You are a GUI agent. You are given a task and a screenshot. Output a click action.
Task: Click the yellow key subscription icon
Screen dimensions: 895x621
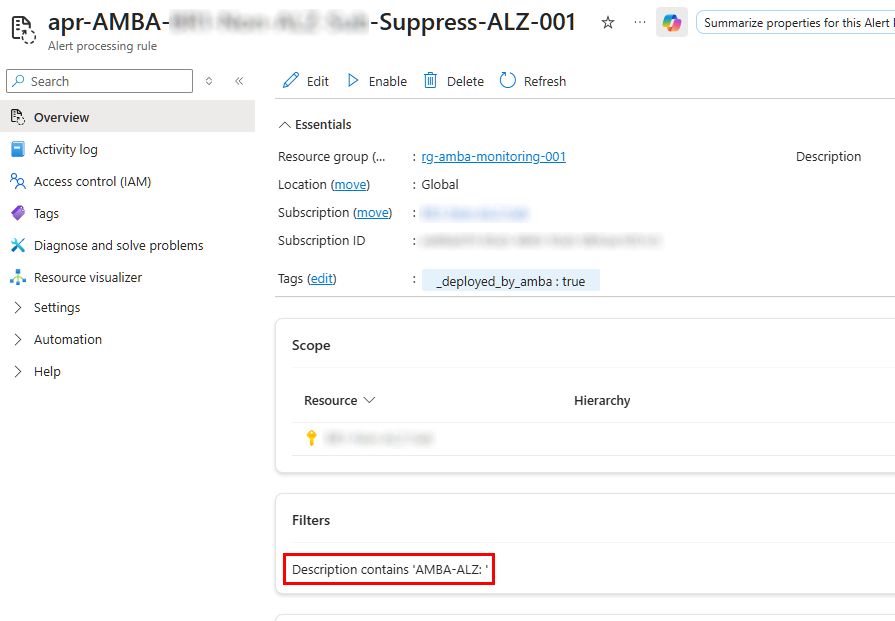[312, 438]
